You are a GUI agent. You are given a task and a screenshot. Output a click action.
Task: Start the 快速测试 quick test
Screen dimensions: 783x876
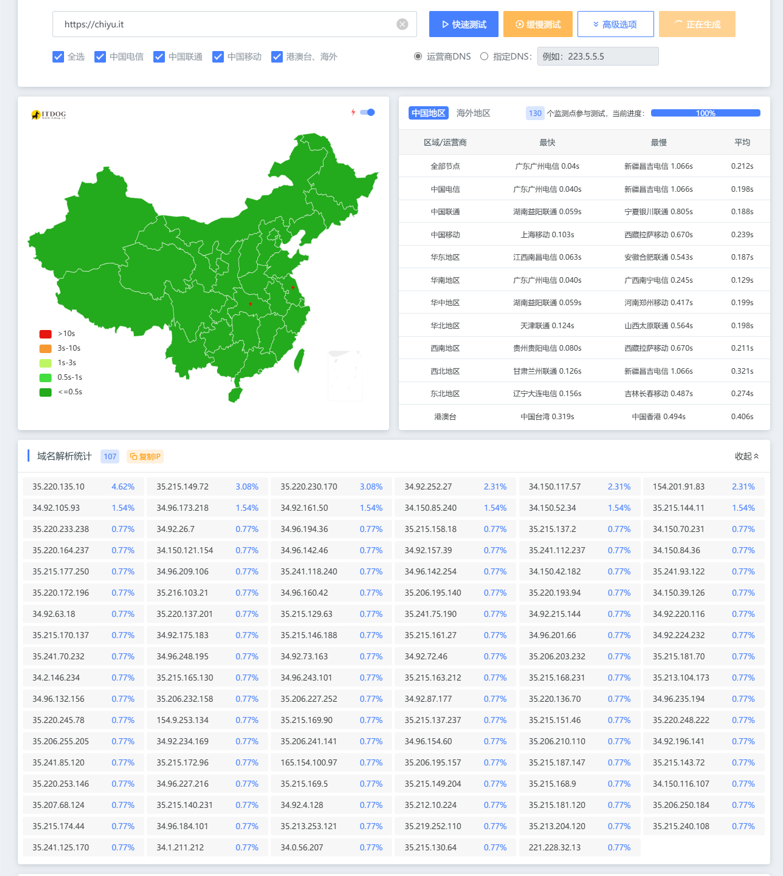pos(464,24)
